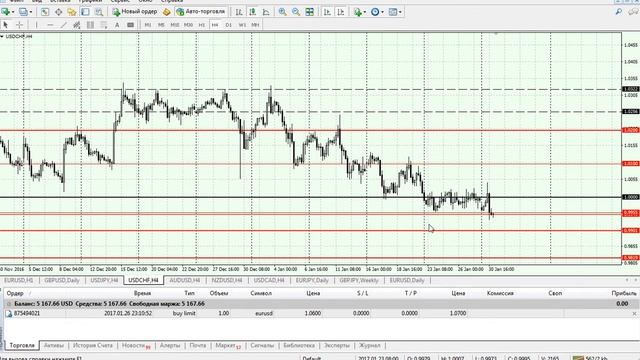Switch timeframe to MN
640x360 pixels.
click(x=255, y=25)
